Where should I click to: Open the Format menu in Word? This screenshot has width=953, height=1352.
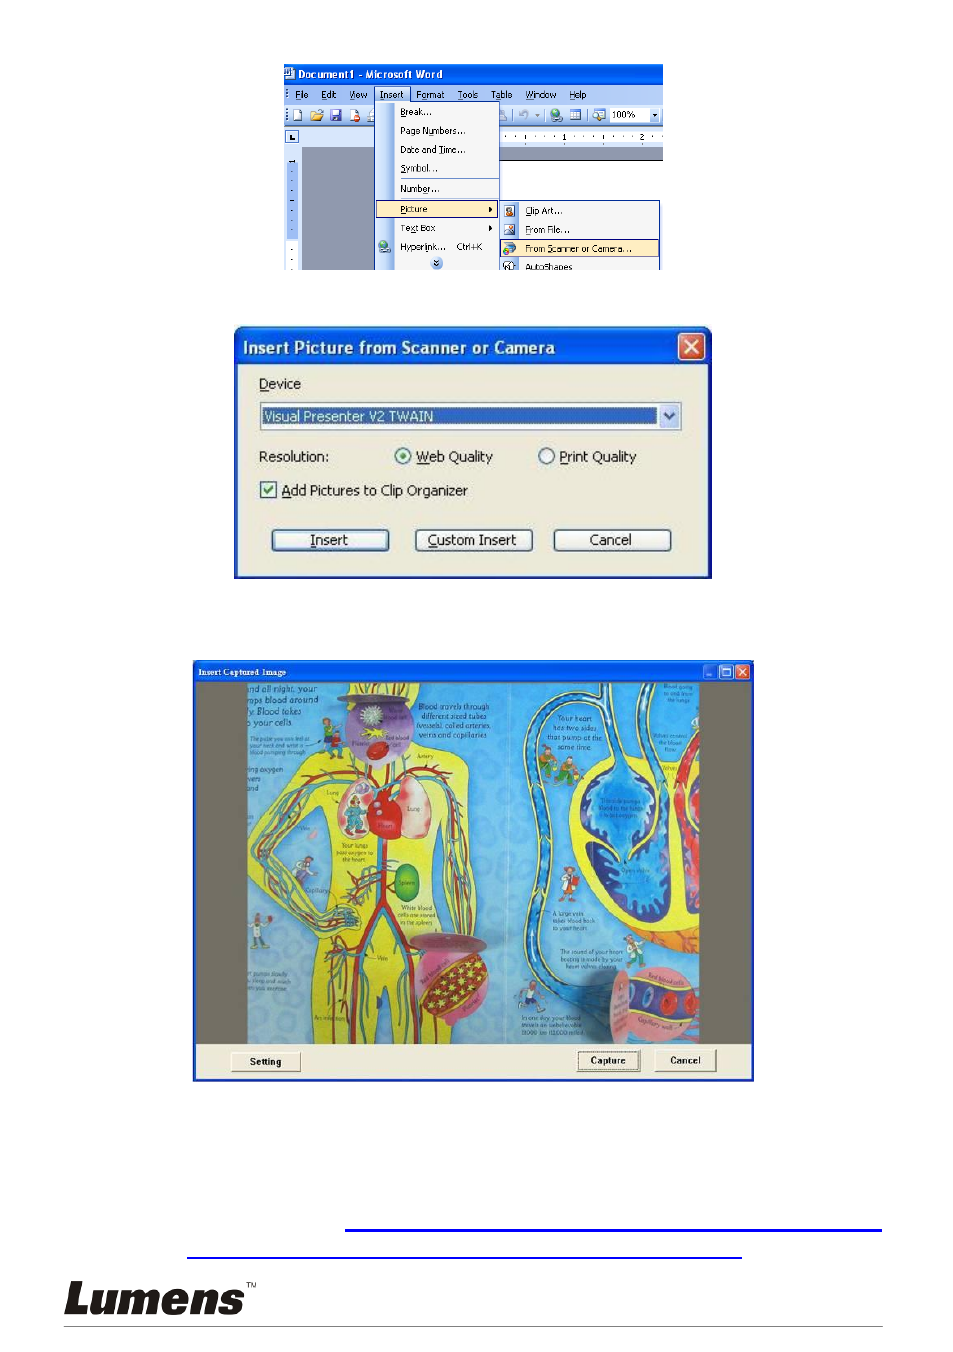pos(430,95)
